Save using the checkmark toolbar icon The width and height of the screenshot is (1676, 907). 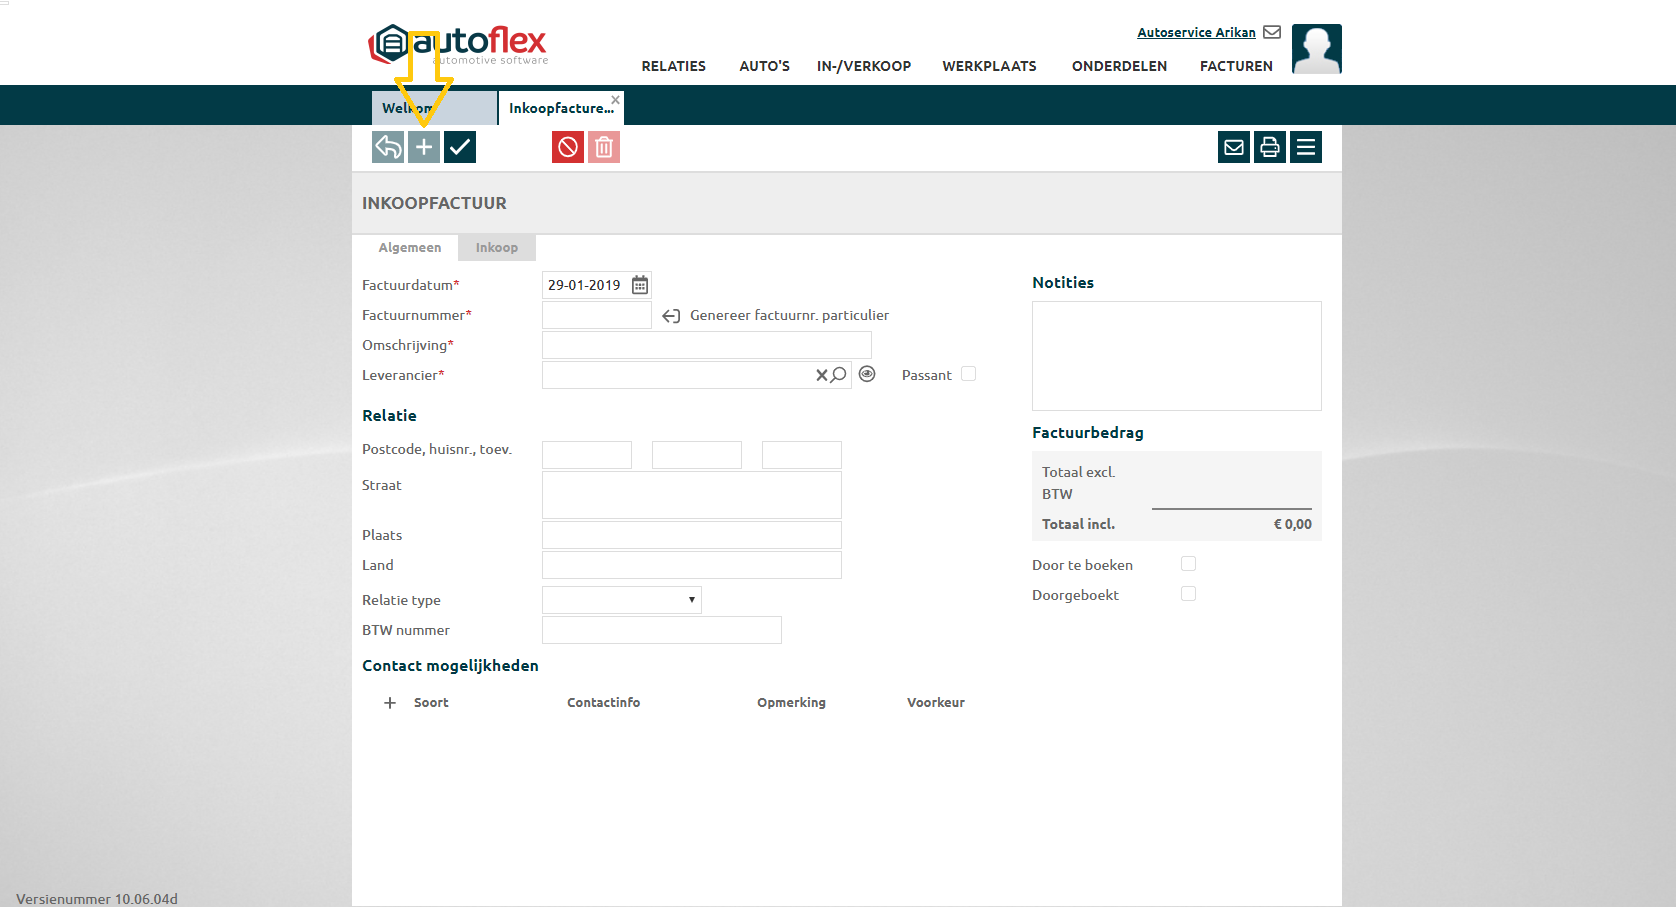click(x=460, y=147)
